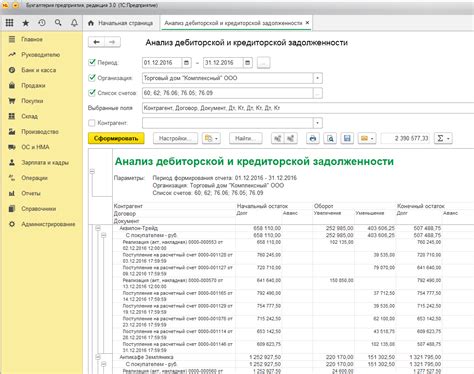
Task: Click the start date field 01.12.2016
Action: pos(162,63)
